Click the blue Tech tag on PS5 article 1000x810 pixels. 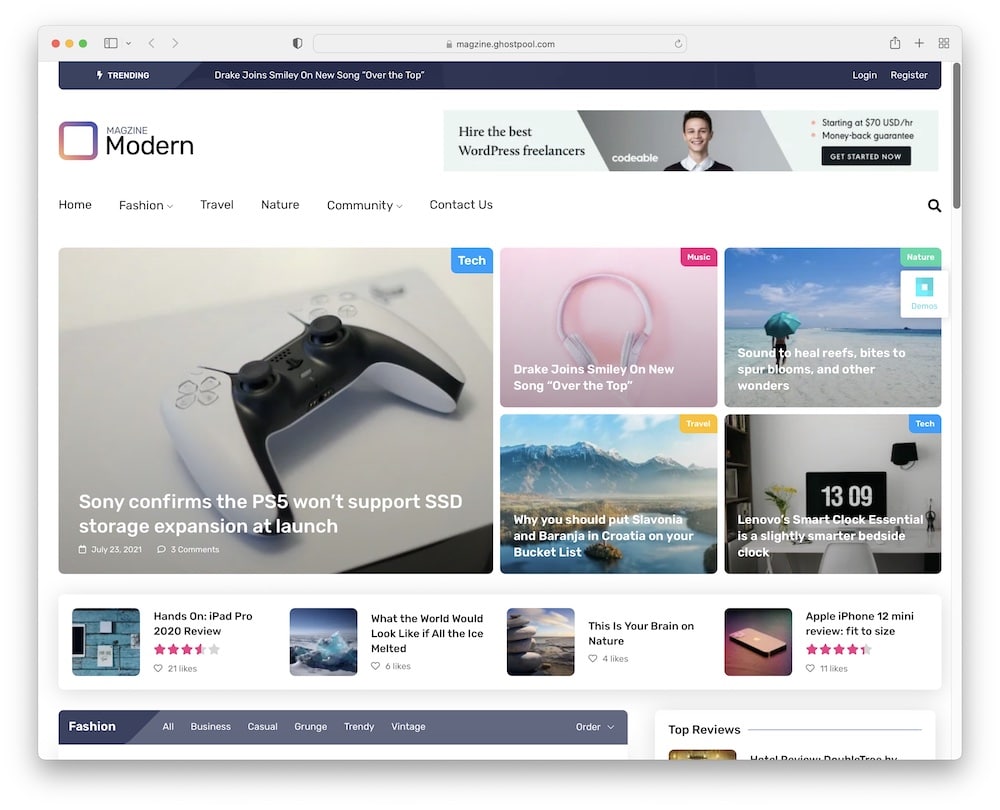[x=471, y=260]
